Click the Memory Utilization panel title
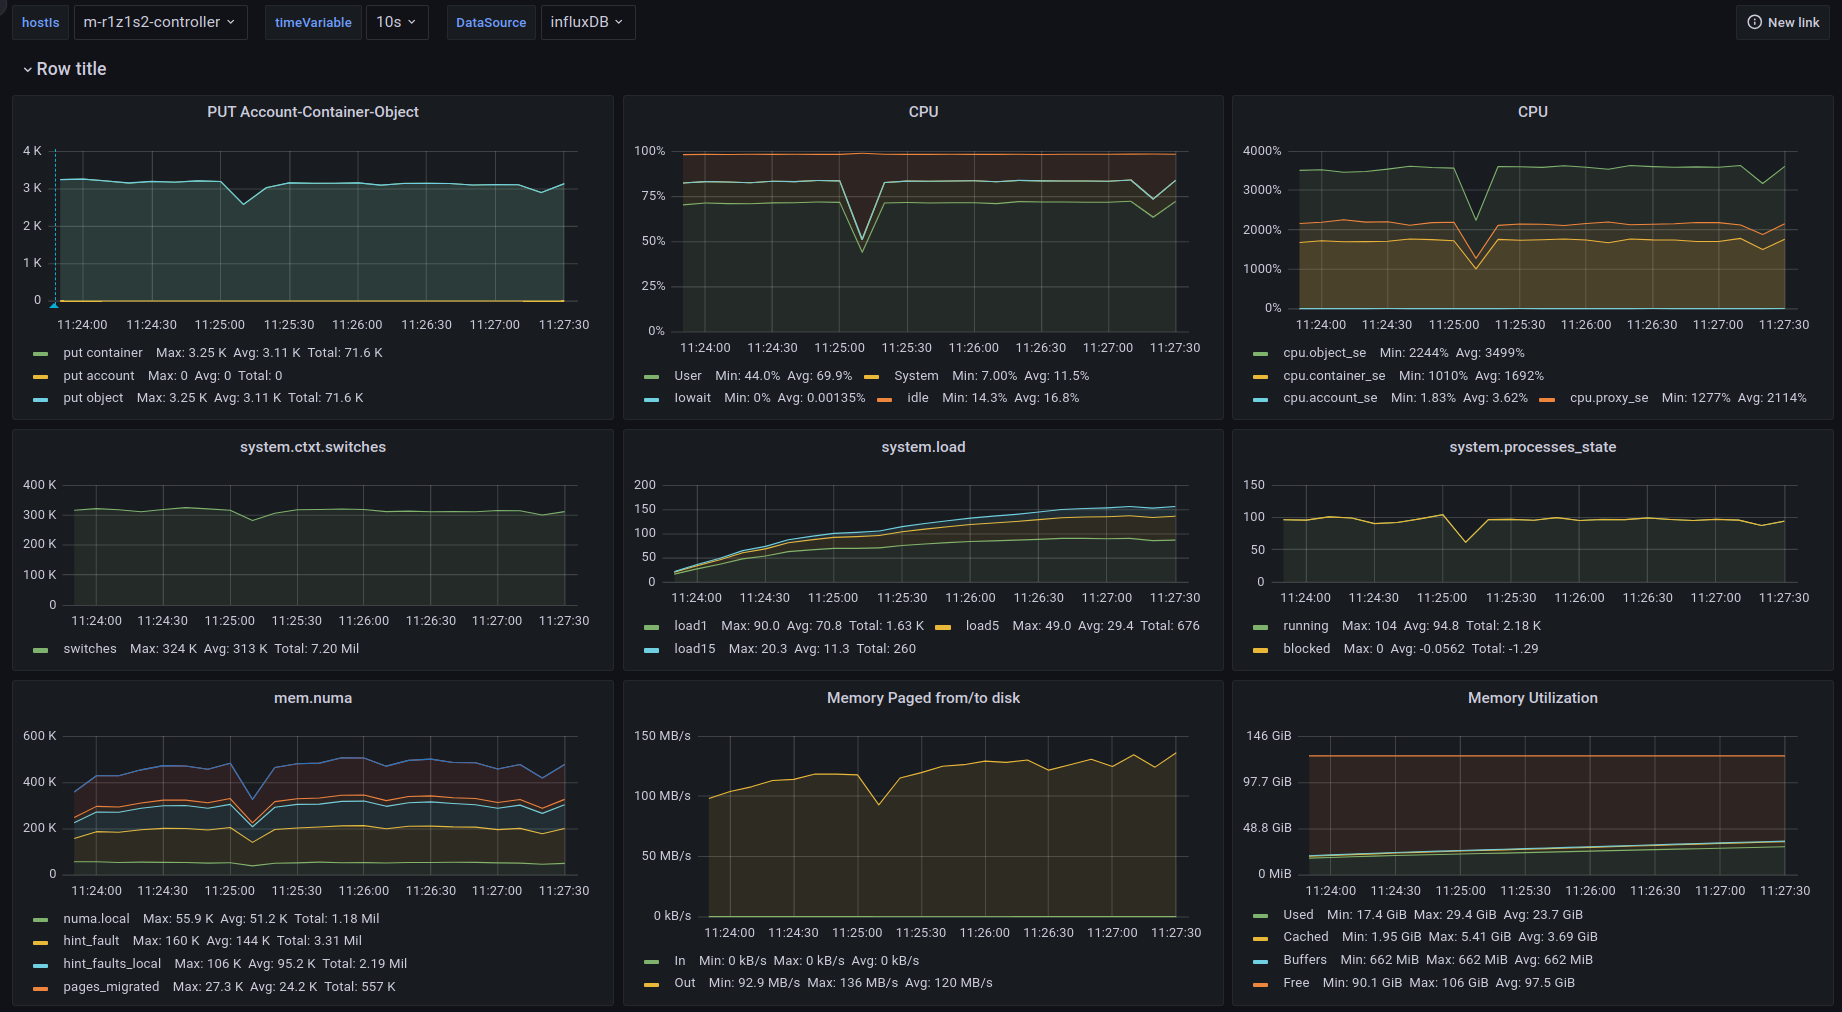This screenshot has width=1842, height=1012. [1532, 698]
